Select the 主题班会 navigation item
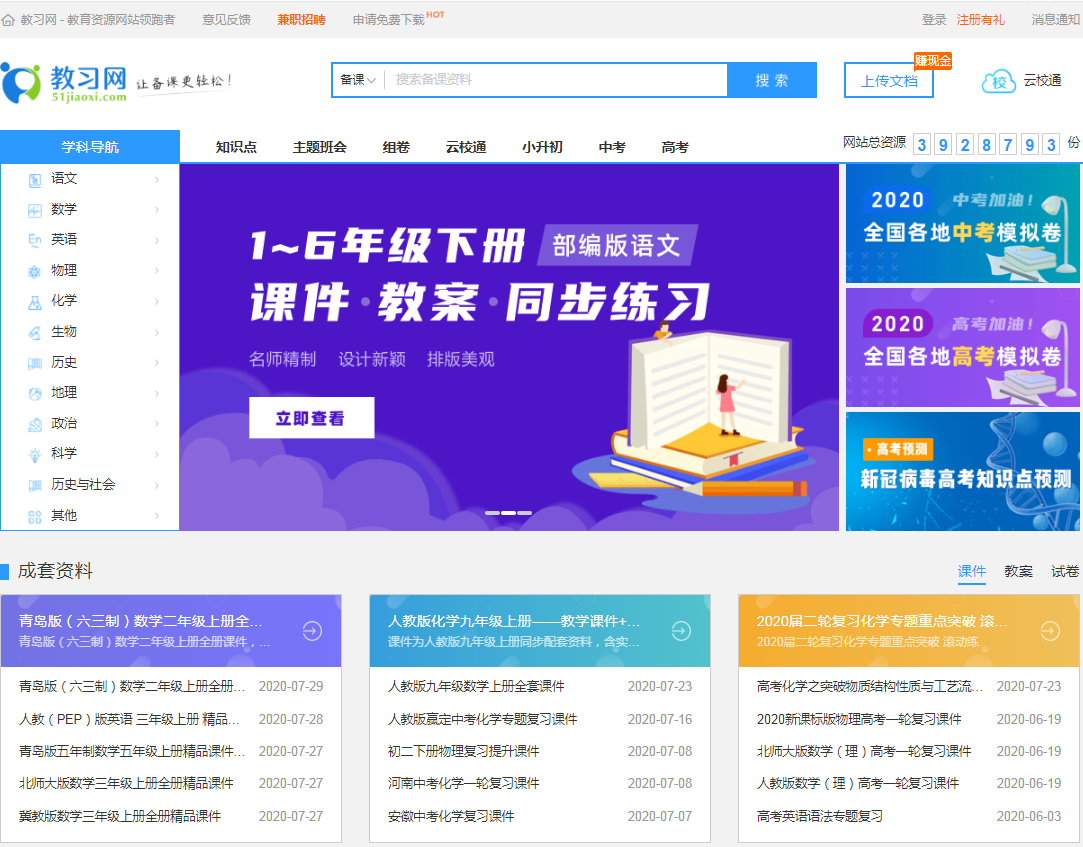The image size is (1083, 847). coord(320,147)
